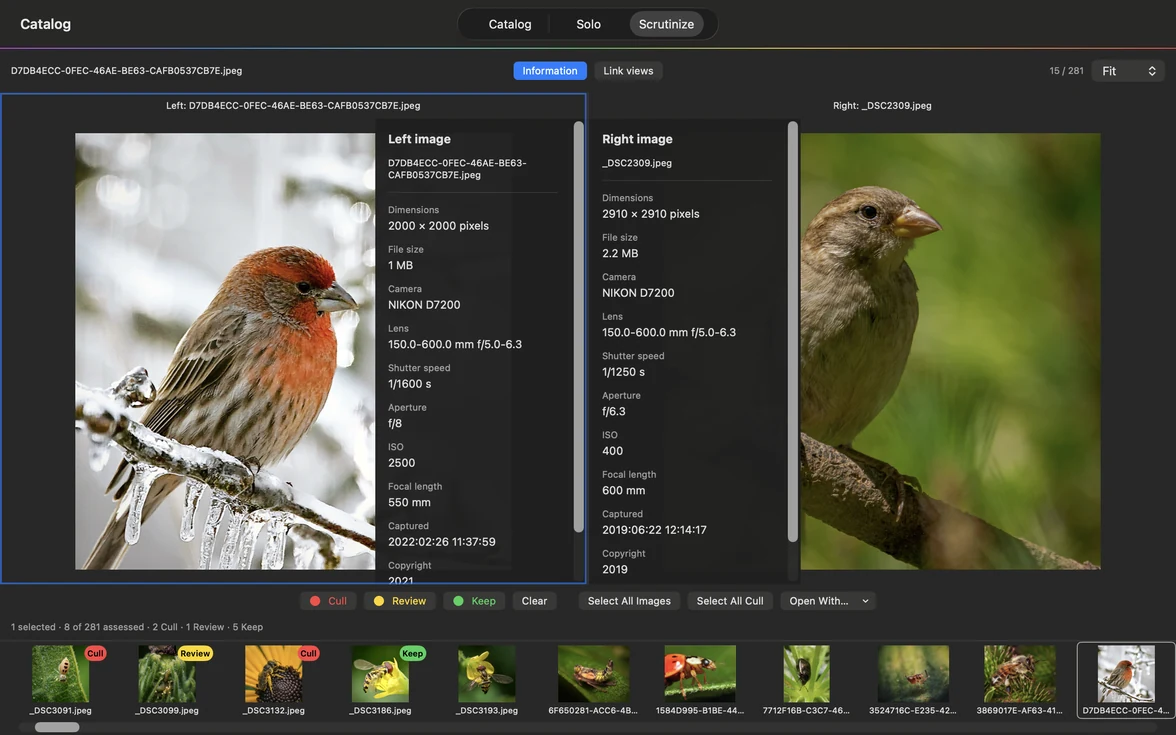The width and height of the screenshot is (1176, 735).
Task: Click the 'f/6.3' aperture value
Action: point(614,411)
